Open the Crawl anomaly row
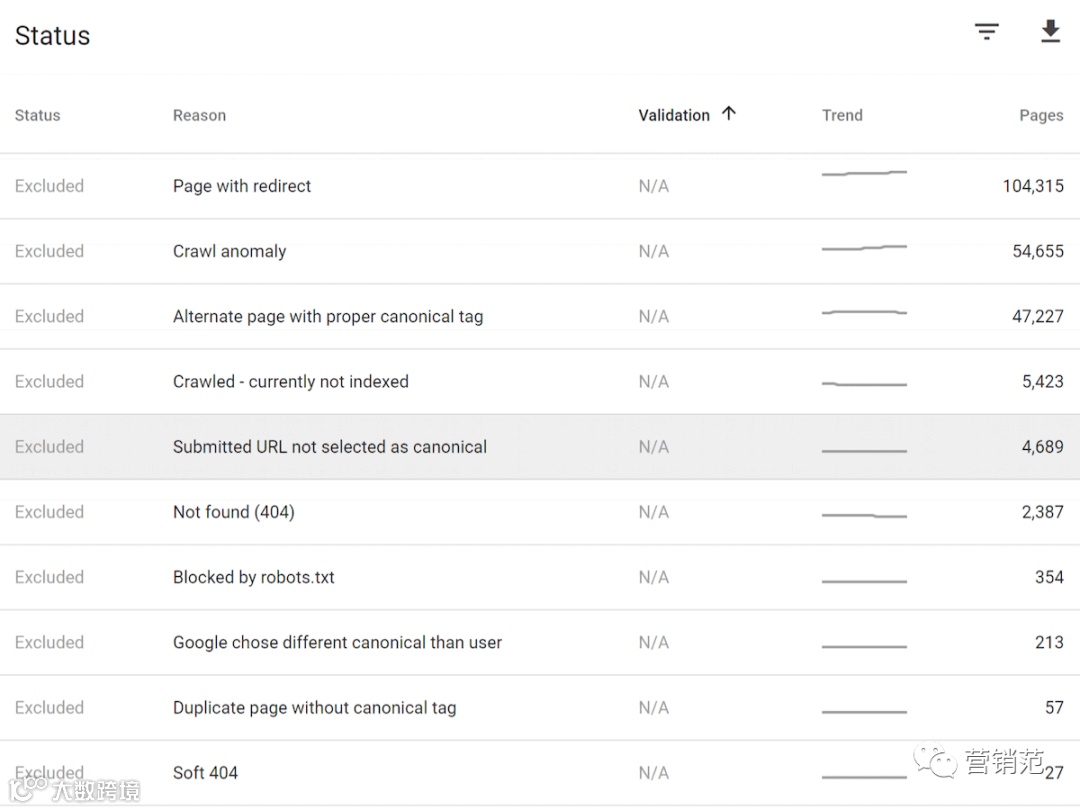Image resolution: width=1080 pixels, height=810 pixels. (x=229, y=251)
